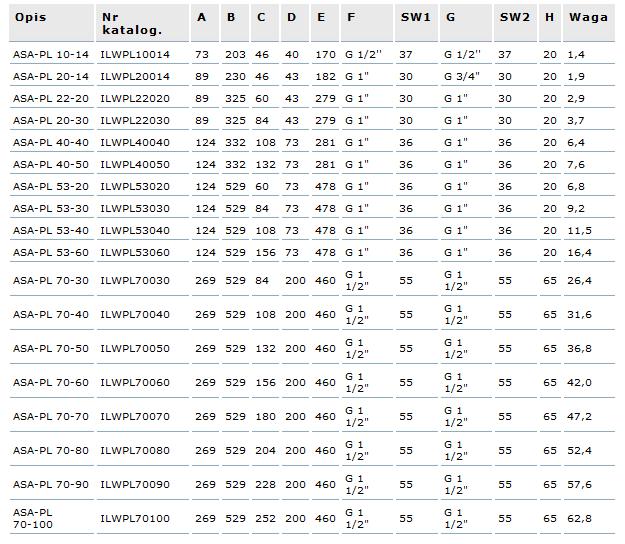625x544 pixels.
Task: Click catalog number ILWPL70050
Action: pos(135,348)
